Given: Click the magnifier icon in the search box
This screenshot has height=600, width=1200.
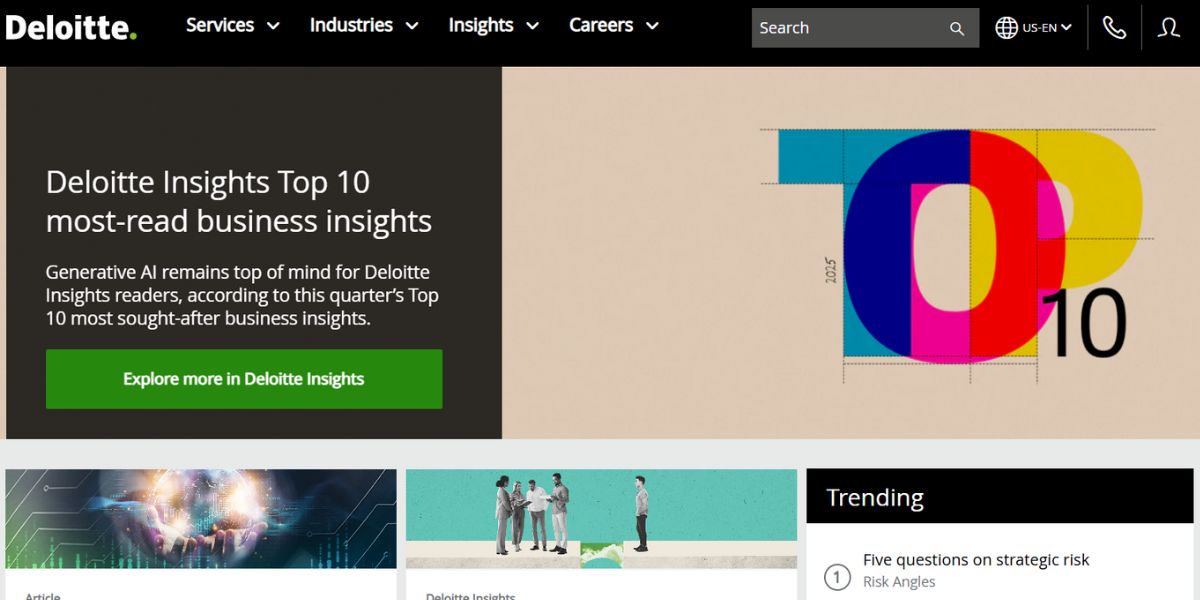Looking at the screenshot, I should coord(957,28).
